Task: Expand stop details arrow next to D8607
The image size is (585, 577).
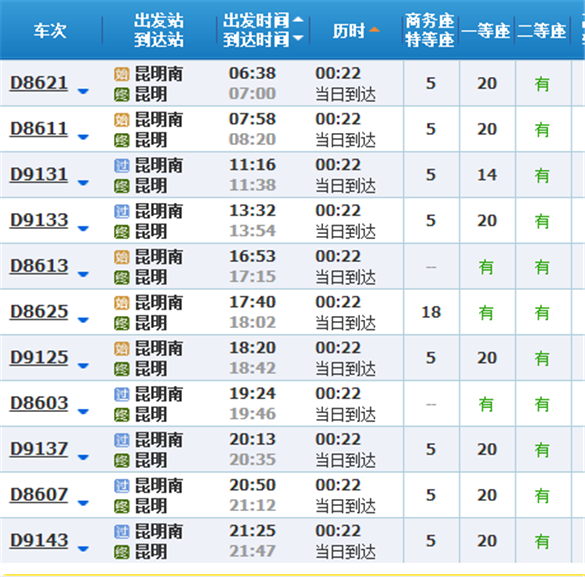Action: pyautogui.click(x=83, y=503)
